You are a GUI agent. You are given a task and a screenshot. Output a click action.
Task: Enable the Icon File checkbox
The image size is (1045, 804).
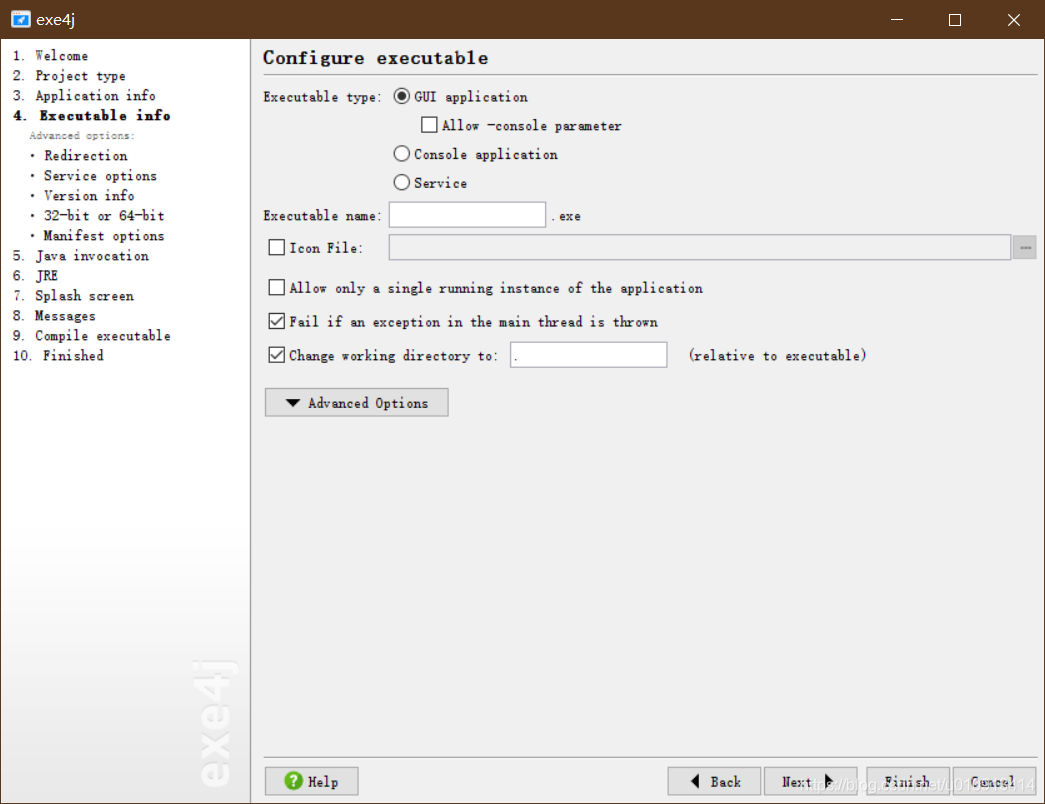click(277, 248)
